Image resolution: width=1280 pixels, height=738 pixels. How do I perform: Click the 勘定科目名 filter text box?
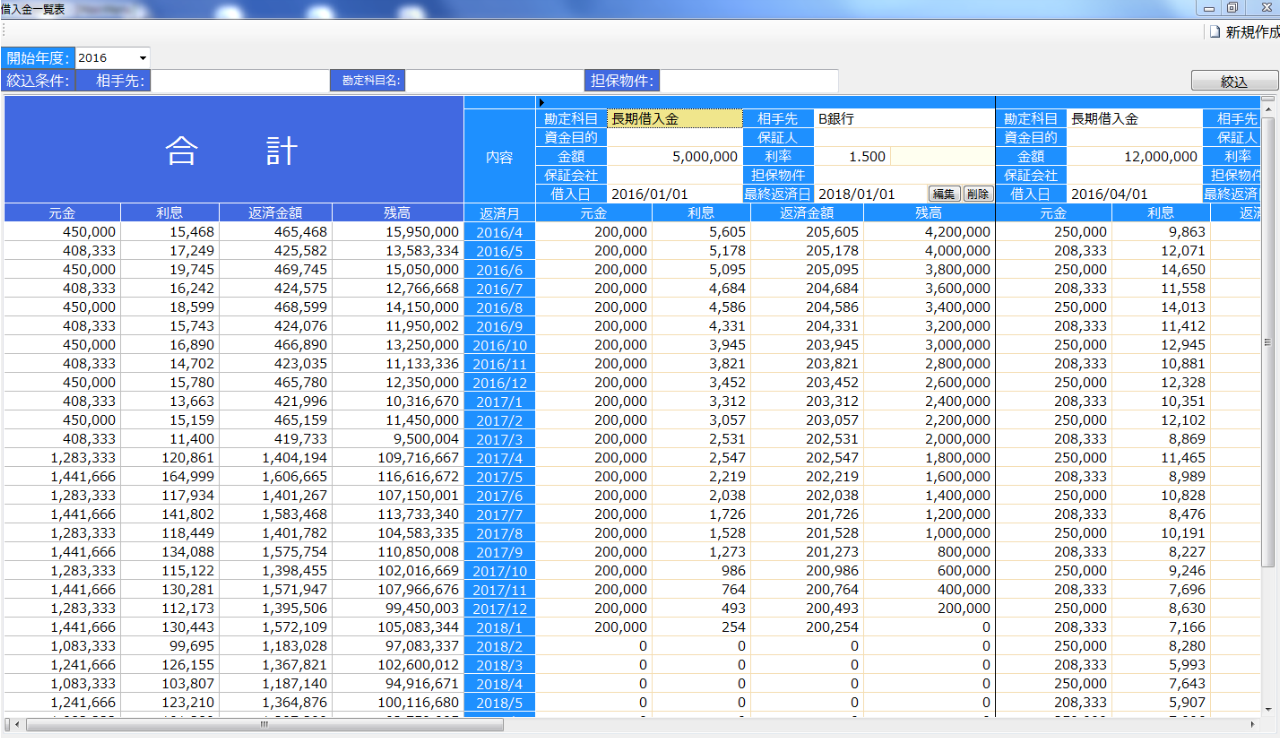(x=493, y=81)
